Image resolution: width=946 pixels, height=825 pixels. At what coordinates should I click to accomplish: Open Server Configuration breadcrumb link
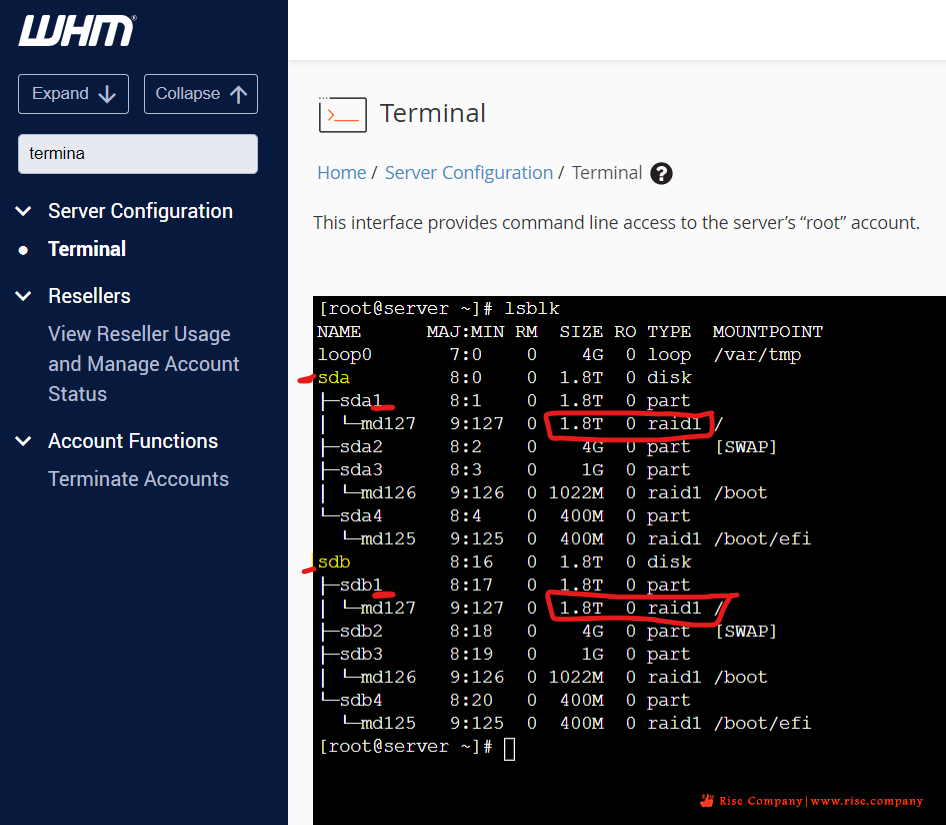point(469,173)
